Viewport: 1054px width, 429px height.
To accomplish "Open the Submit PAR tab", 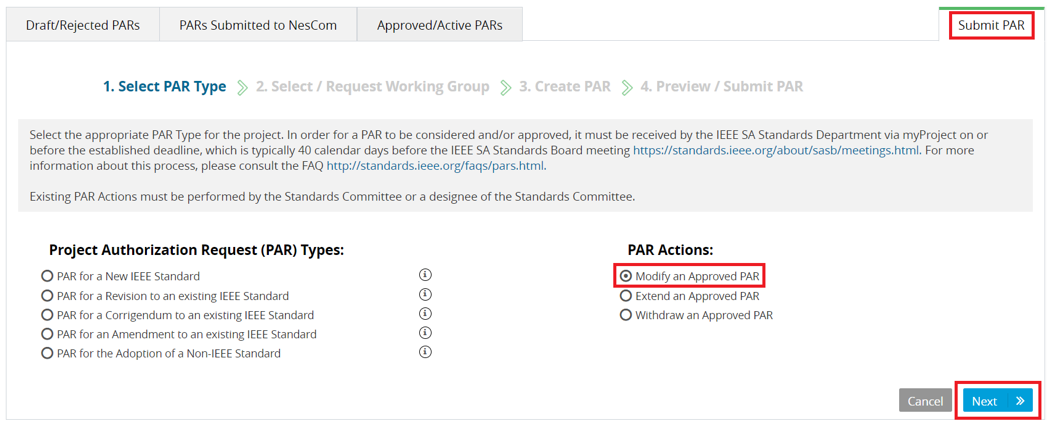I will pos(991,26).
